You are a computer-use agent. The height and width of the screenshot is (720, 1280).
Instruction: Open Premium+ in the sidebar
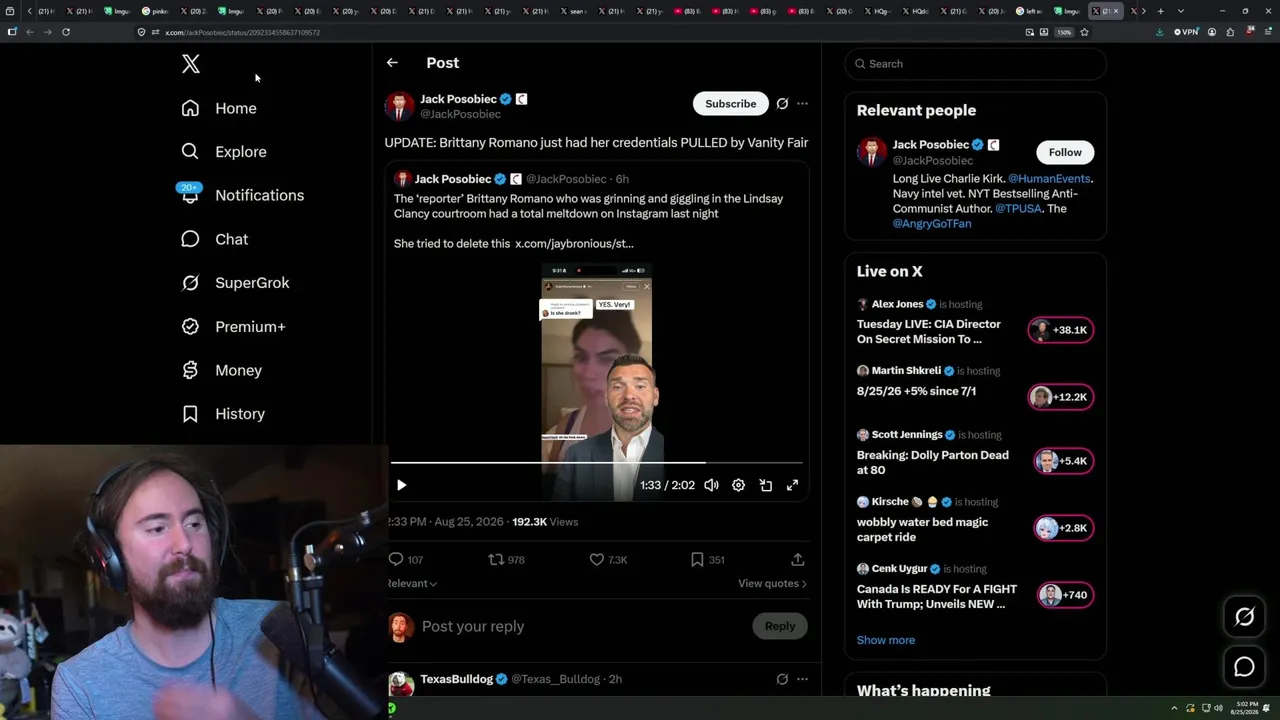[x=233, y=327]
